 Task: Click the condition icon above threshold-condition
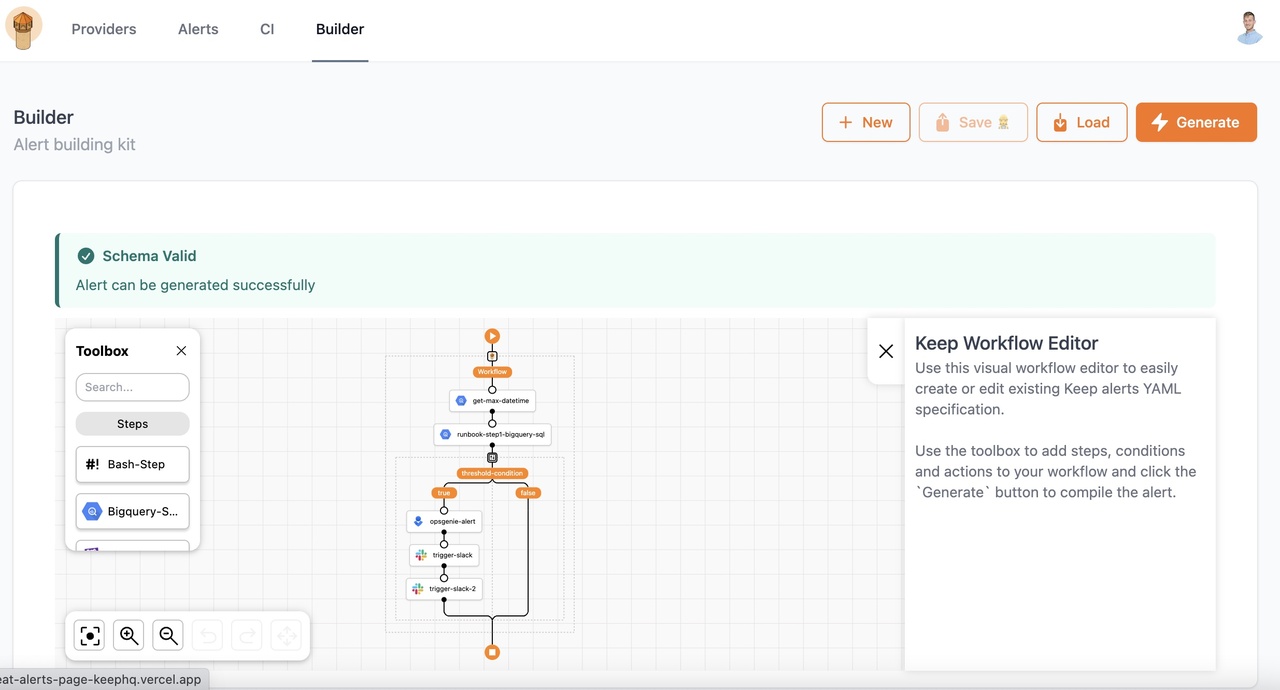[492, 457]
